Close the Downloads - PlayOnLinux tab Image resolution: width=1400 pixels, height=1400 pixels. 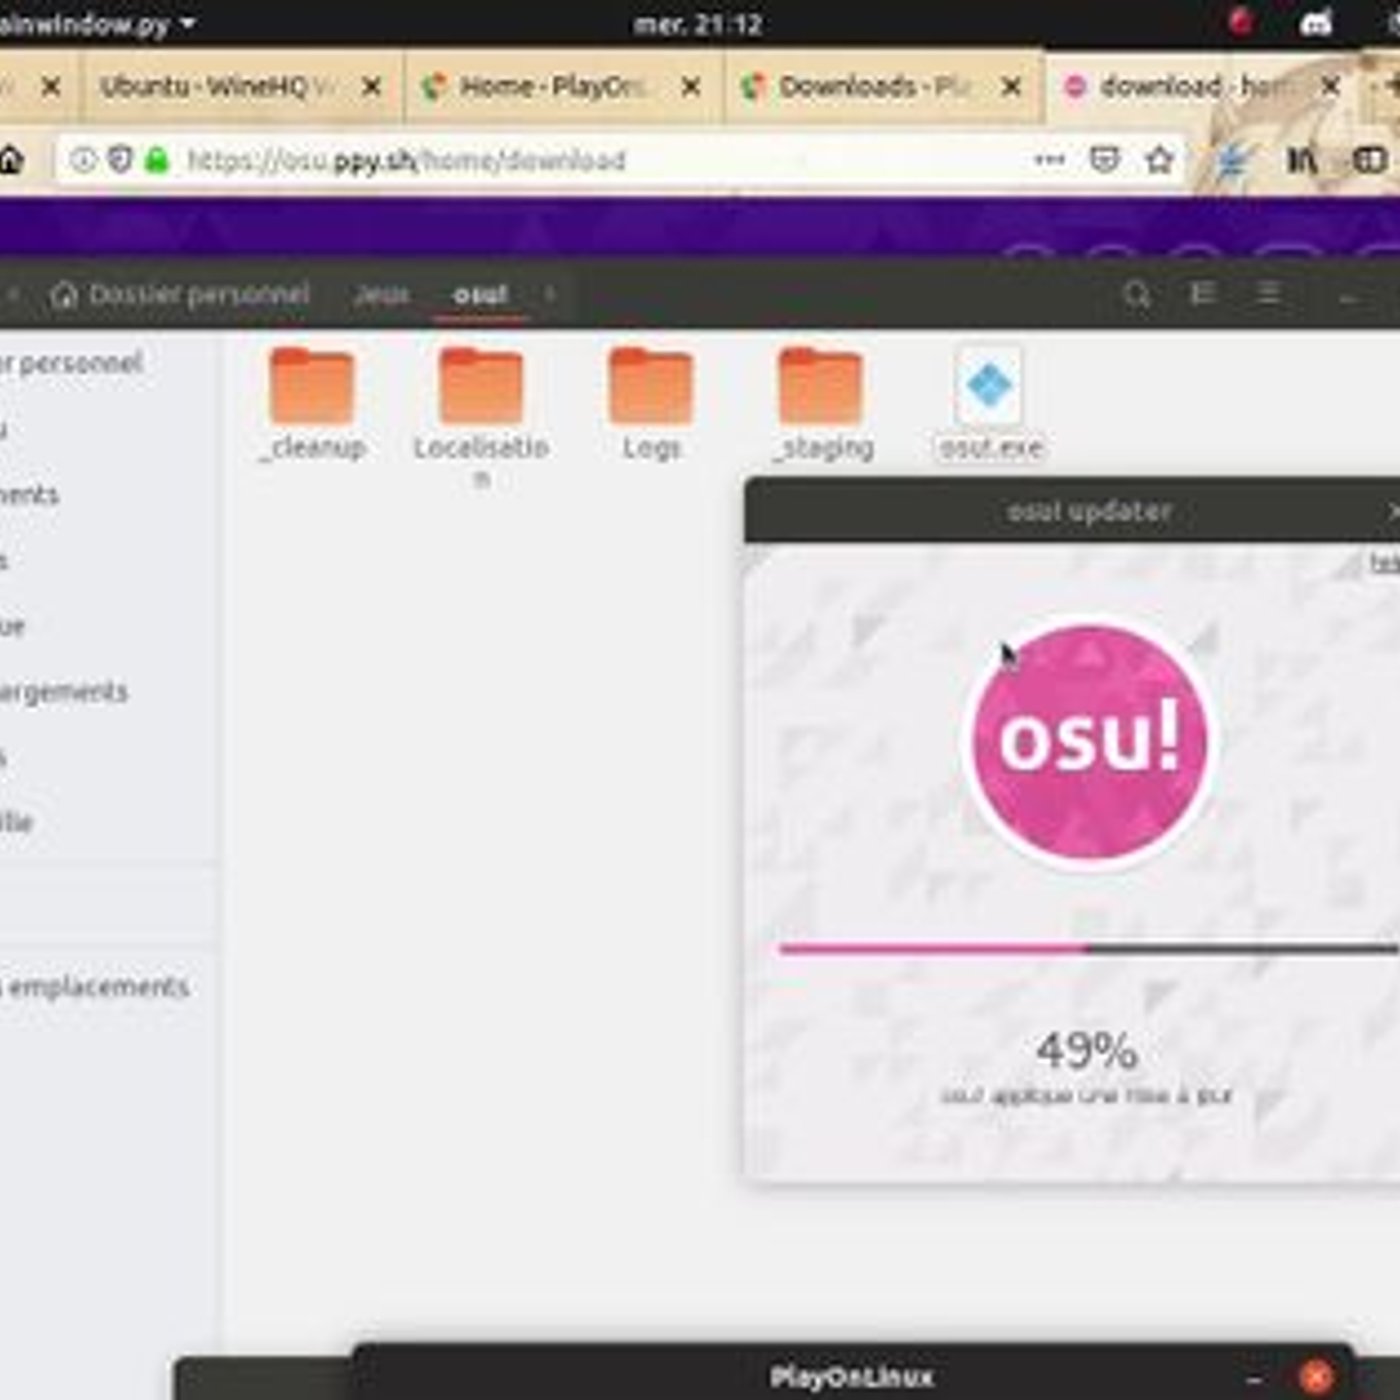tap(1011, 87)
